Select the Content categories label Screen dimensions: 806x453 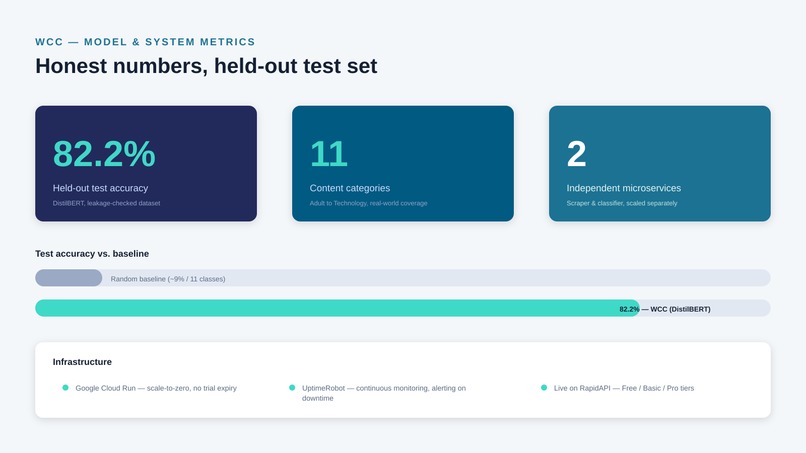(350, 188)
